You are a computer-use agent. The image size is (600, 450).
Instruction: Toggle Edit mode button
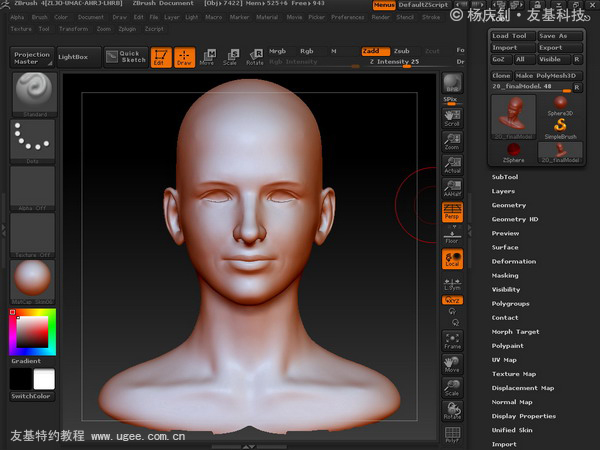tap(161, 57)
